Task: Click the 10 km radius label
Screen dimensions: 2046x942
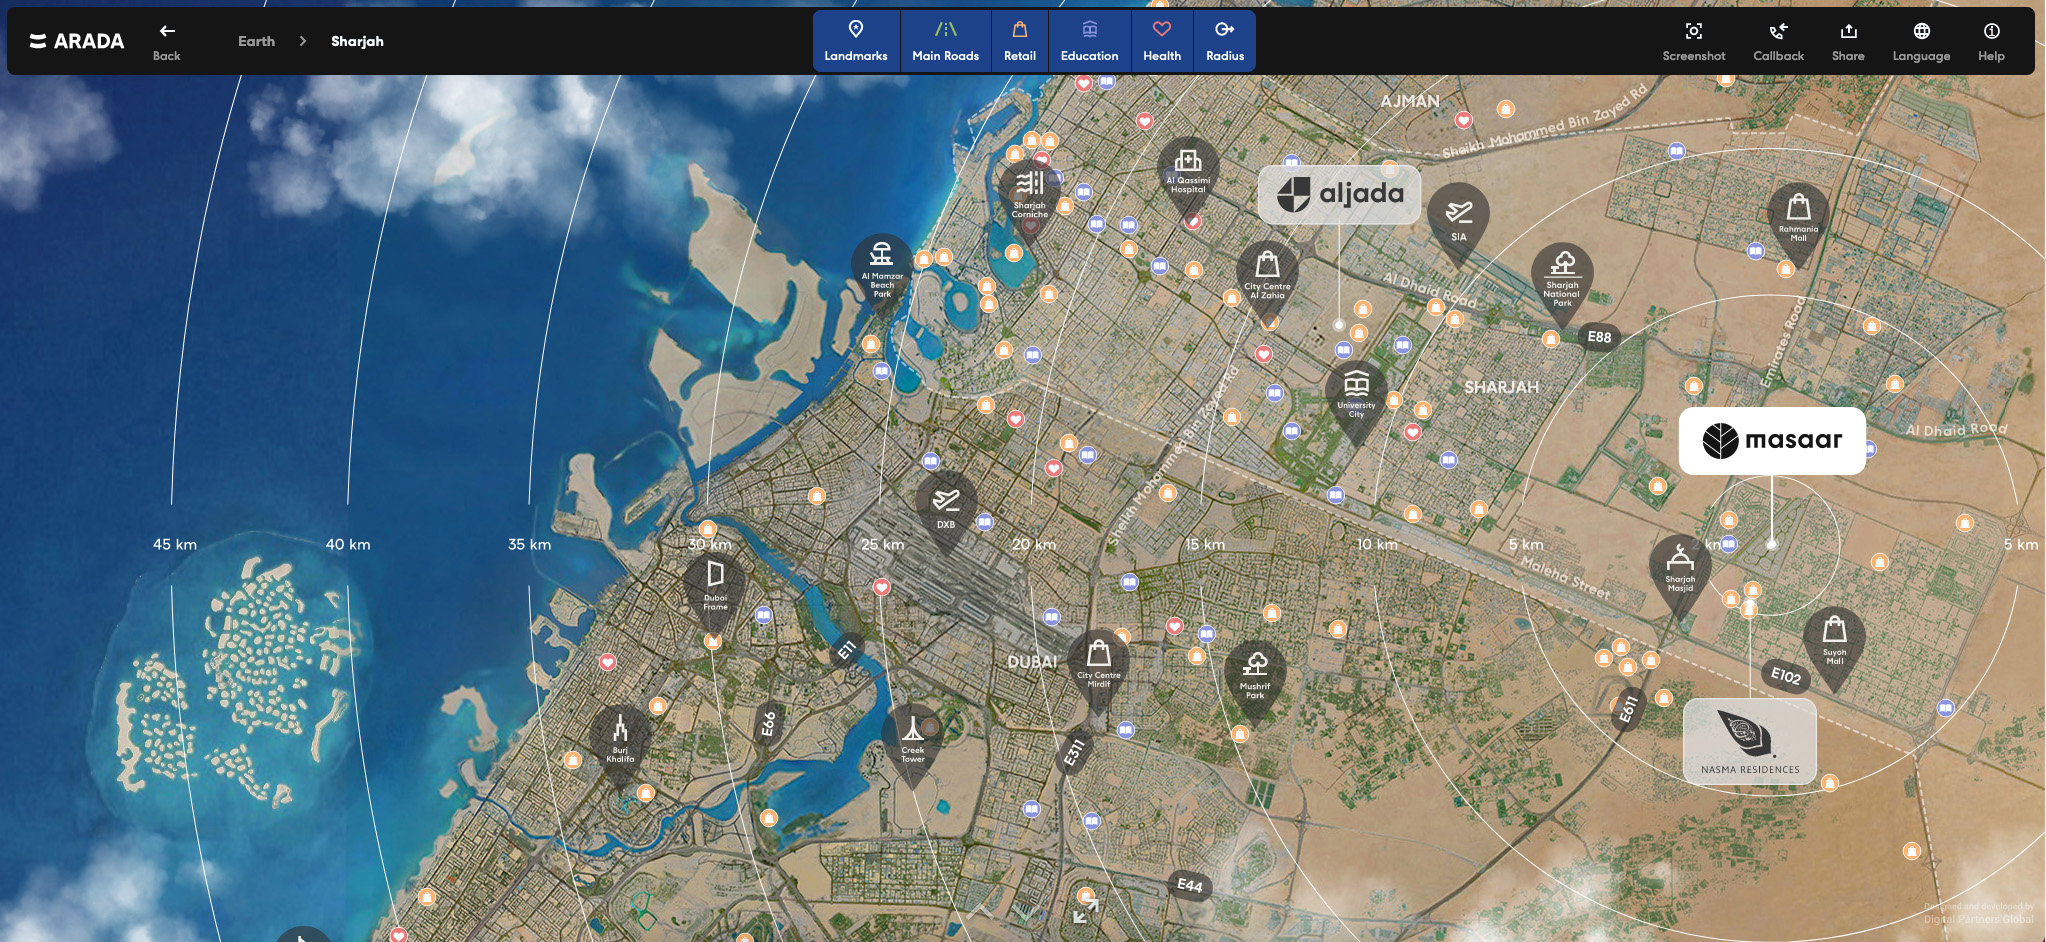Action: 1377,544
